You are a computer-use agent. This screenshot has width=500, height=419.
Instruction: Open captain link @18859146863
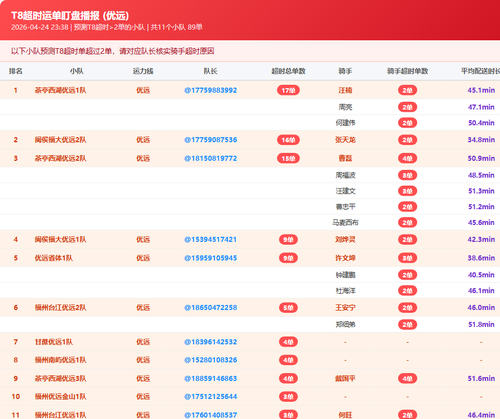coord(211,379)
